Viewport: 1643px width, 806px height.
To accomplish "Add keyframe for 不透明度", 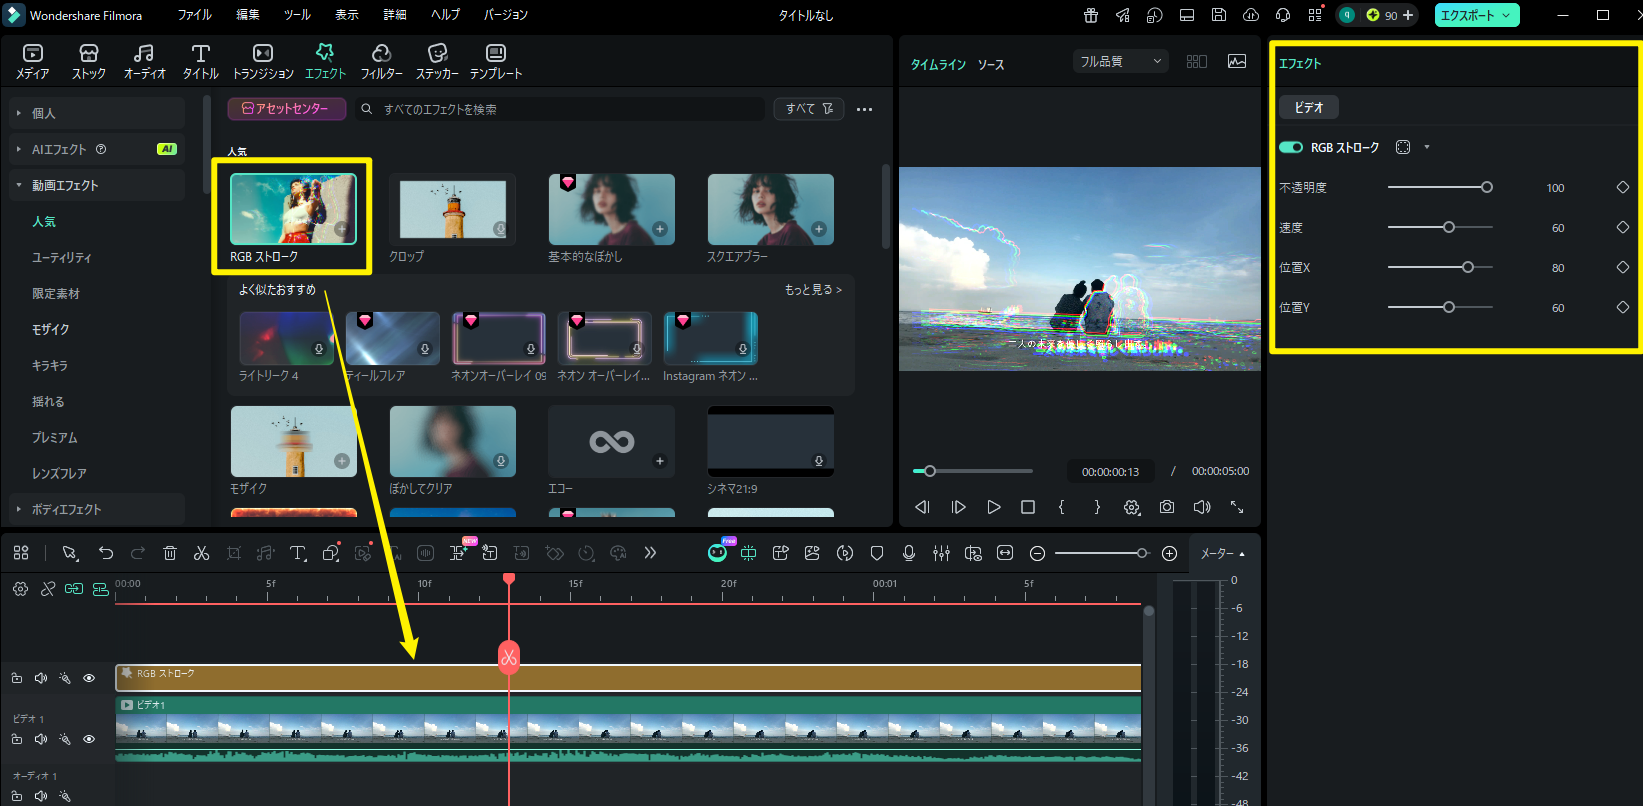I will pyautogui.click(x=1623, y=187).
